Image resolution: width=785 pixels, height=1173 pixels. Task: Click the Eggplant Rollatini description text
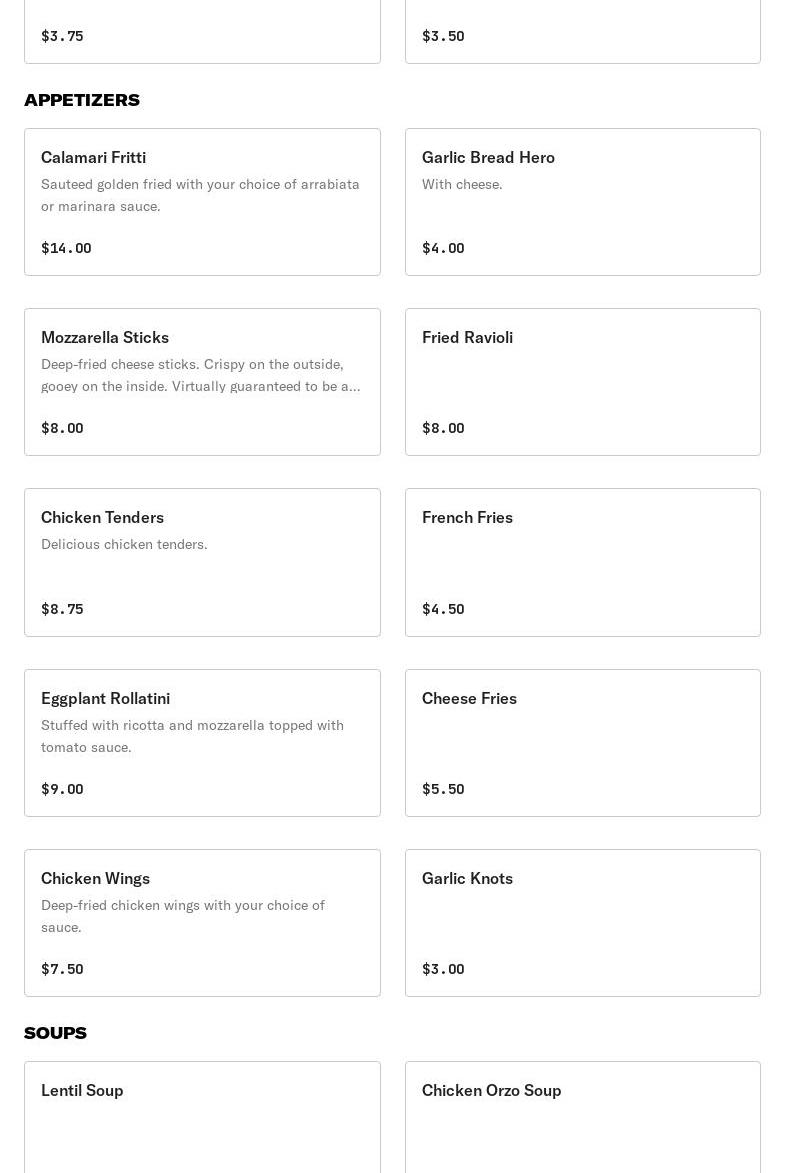[192, 736]
